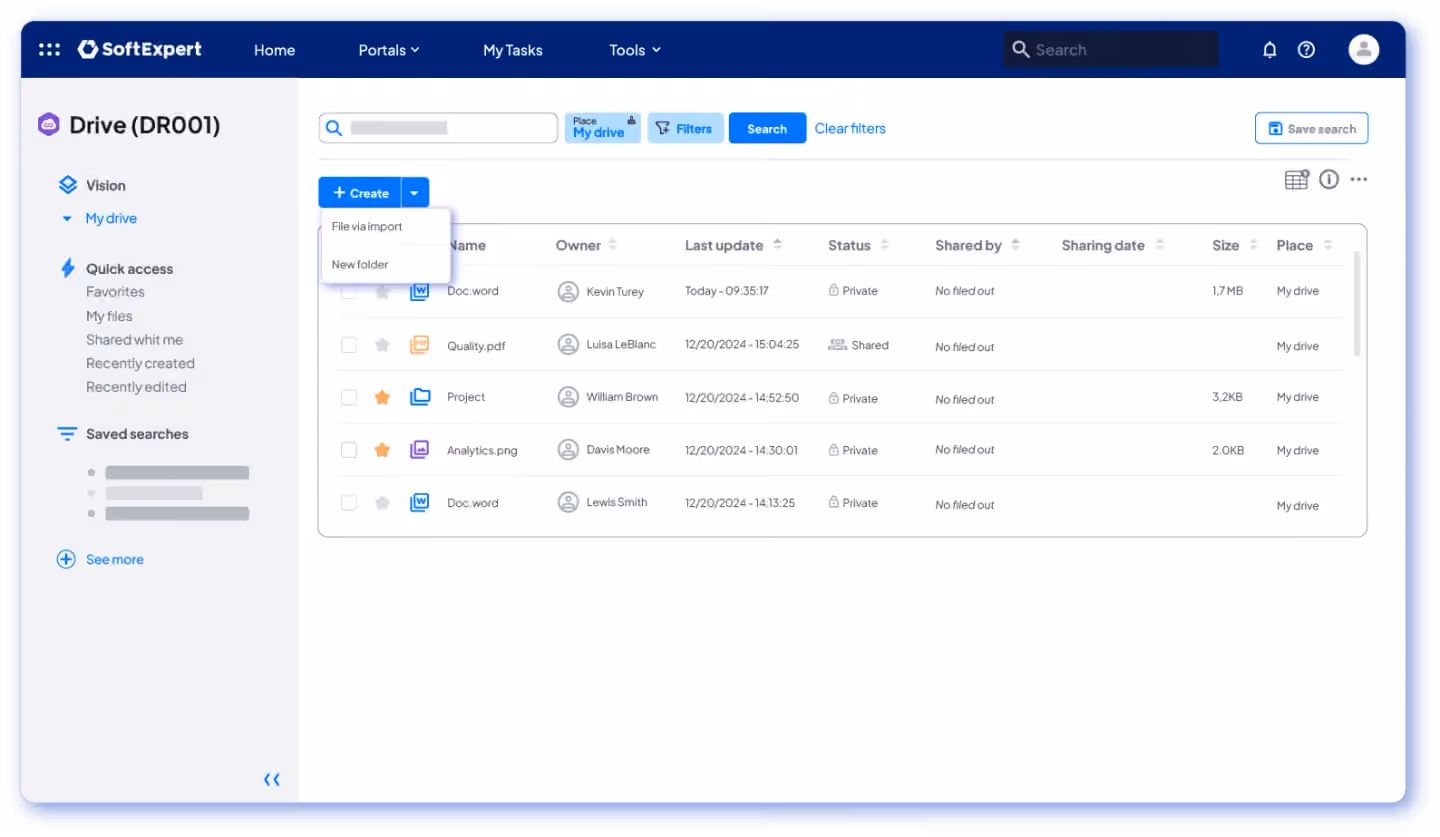Image resolution: width=1440 pixels, height=837 pixels.
Task: Click the Project folder icon
Action: point(420,397)
